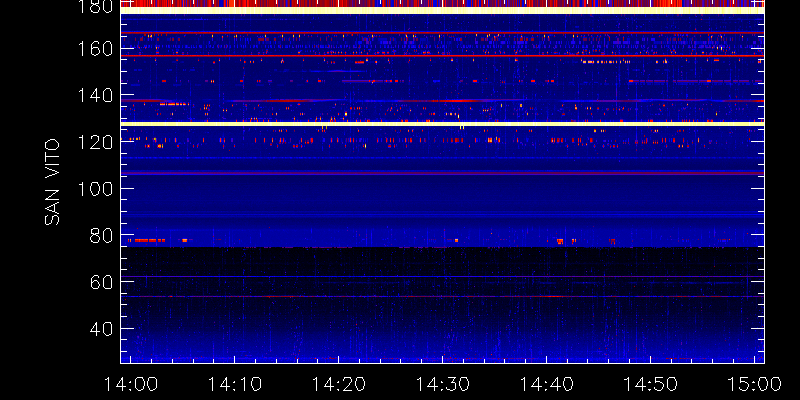Click the 100 frequency axis label
Image resolution: width=800 pixels, height=400 pixels.
(94, 188)
